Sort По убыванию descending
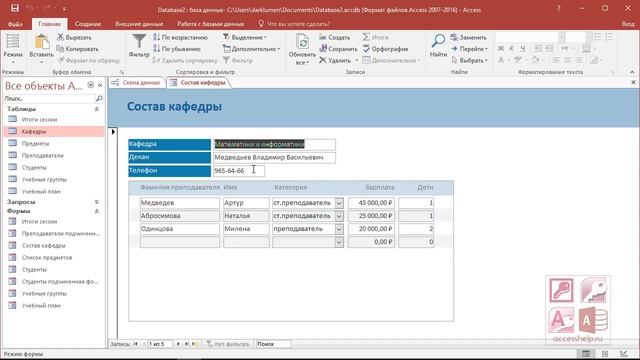The image size is (640, 360). pos(177,49)
